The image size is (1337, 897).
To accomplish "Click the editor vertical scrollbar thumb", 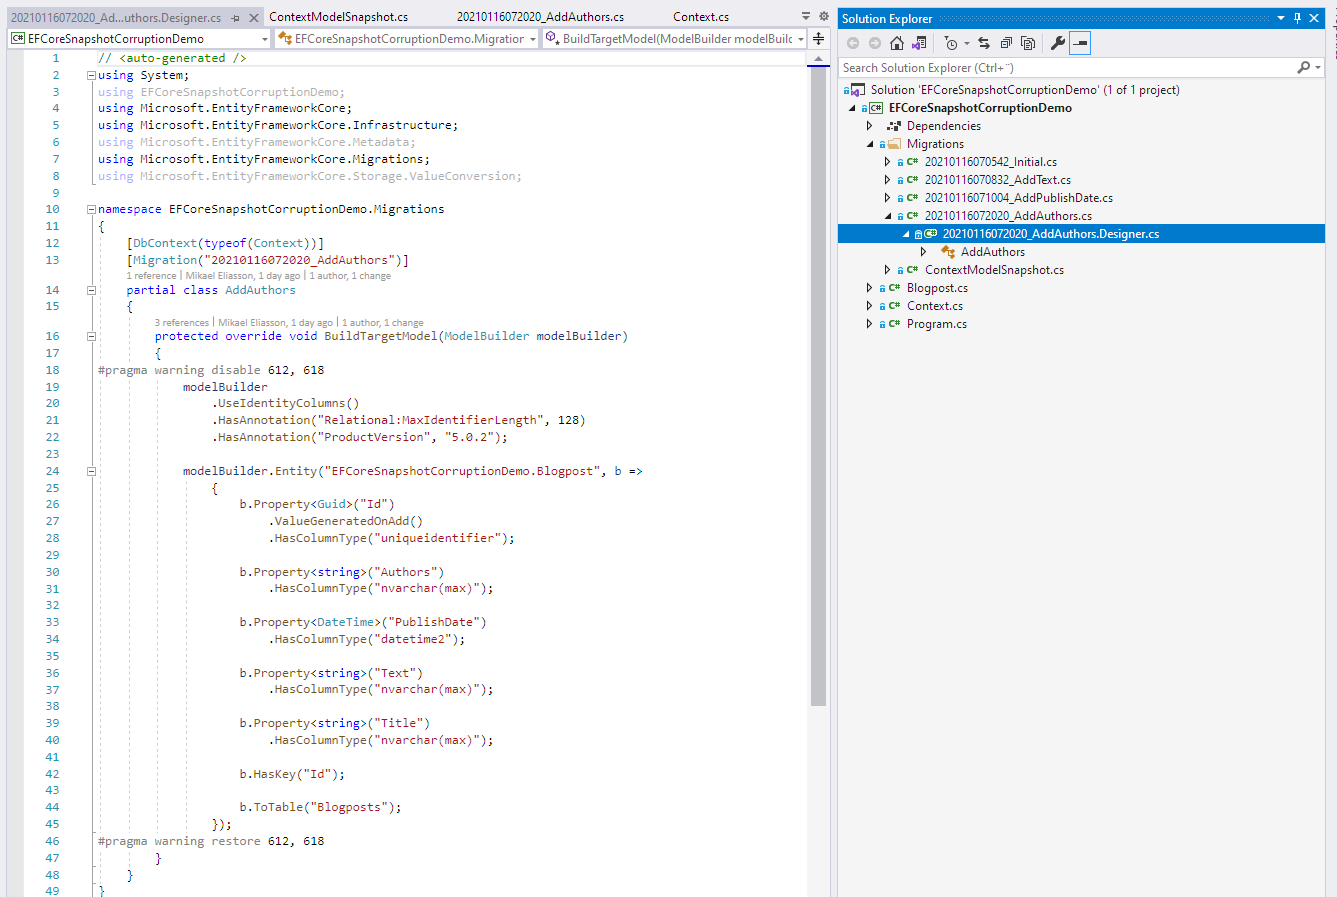I will 818,385.
